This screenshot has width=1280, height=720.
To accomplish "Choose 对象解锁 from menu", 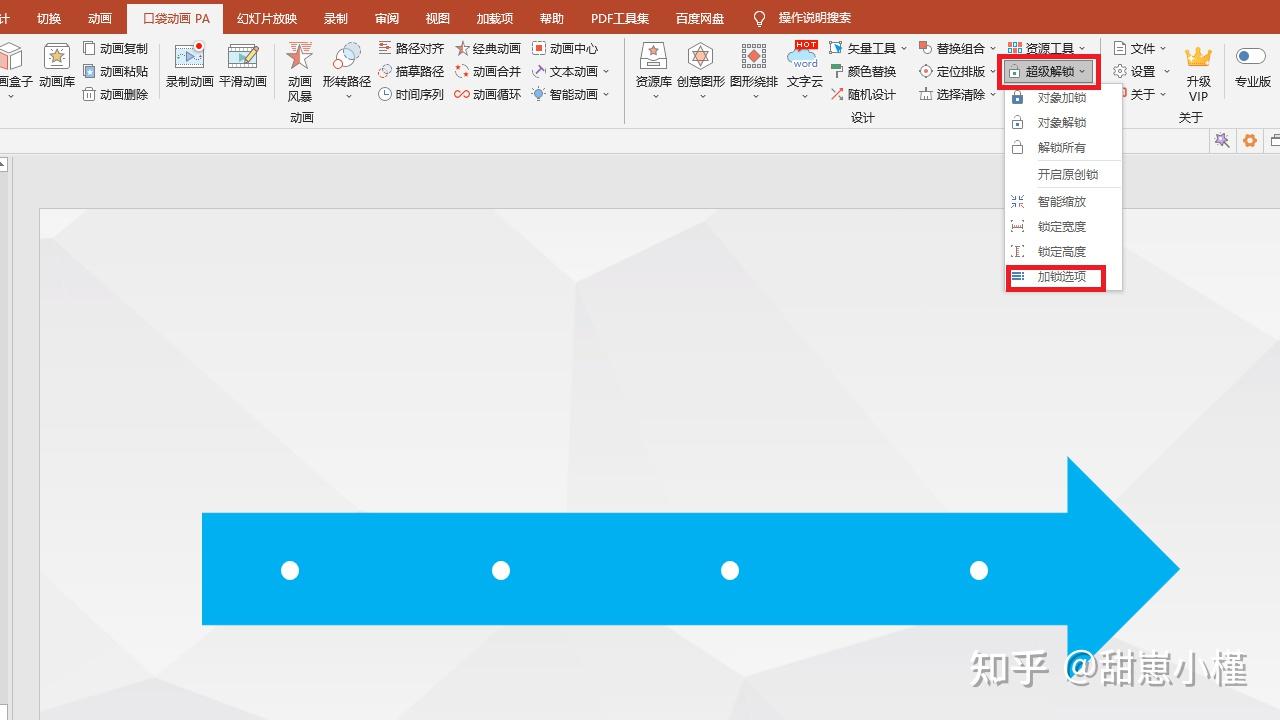I will click(1063, 122).
